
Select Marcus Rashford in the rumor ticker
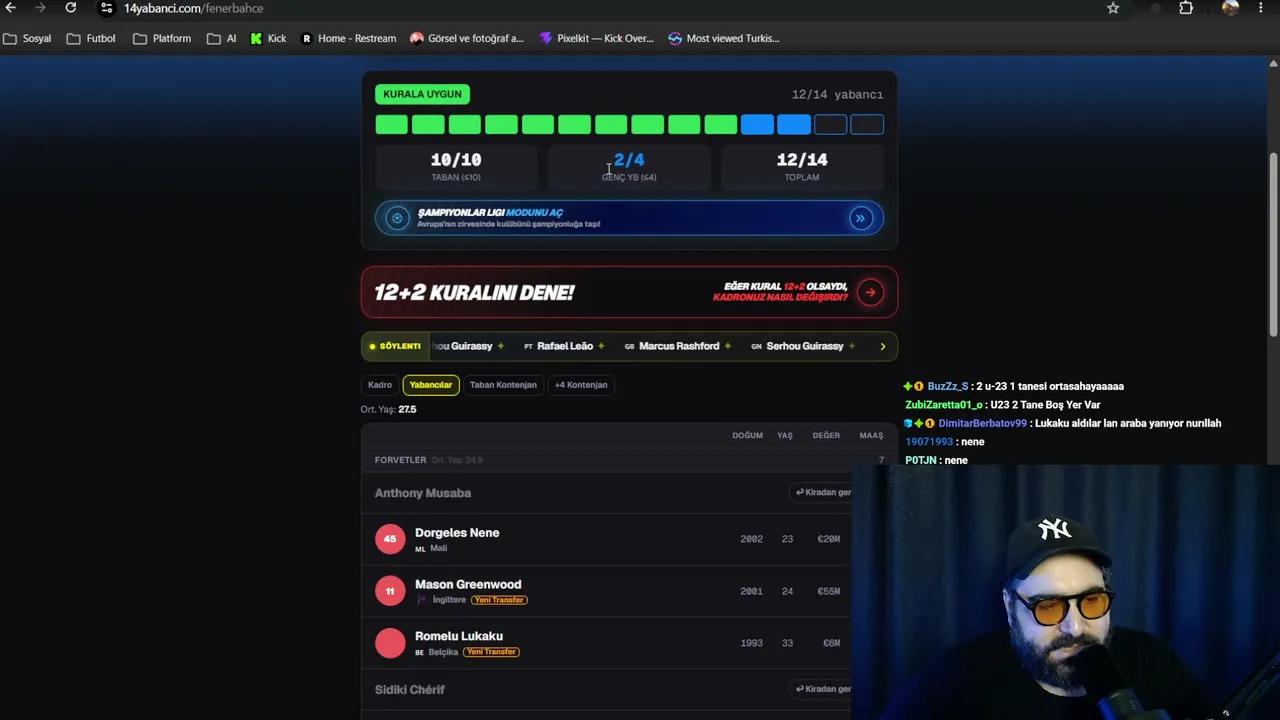679,346
